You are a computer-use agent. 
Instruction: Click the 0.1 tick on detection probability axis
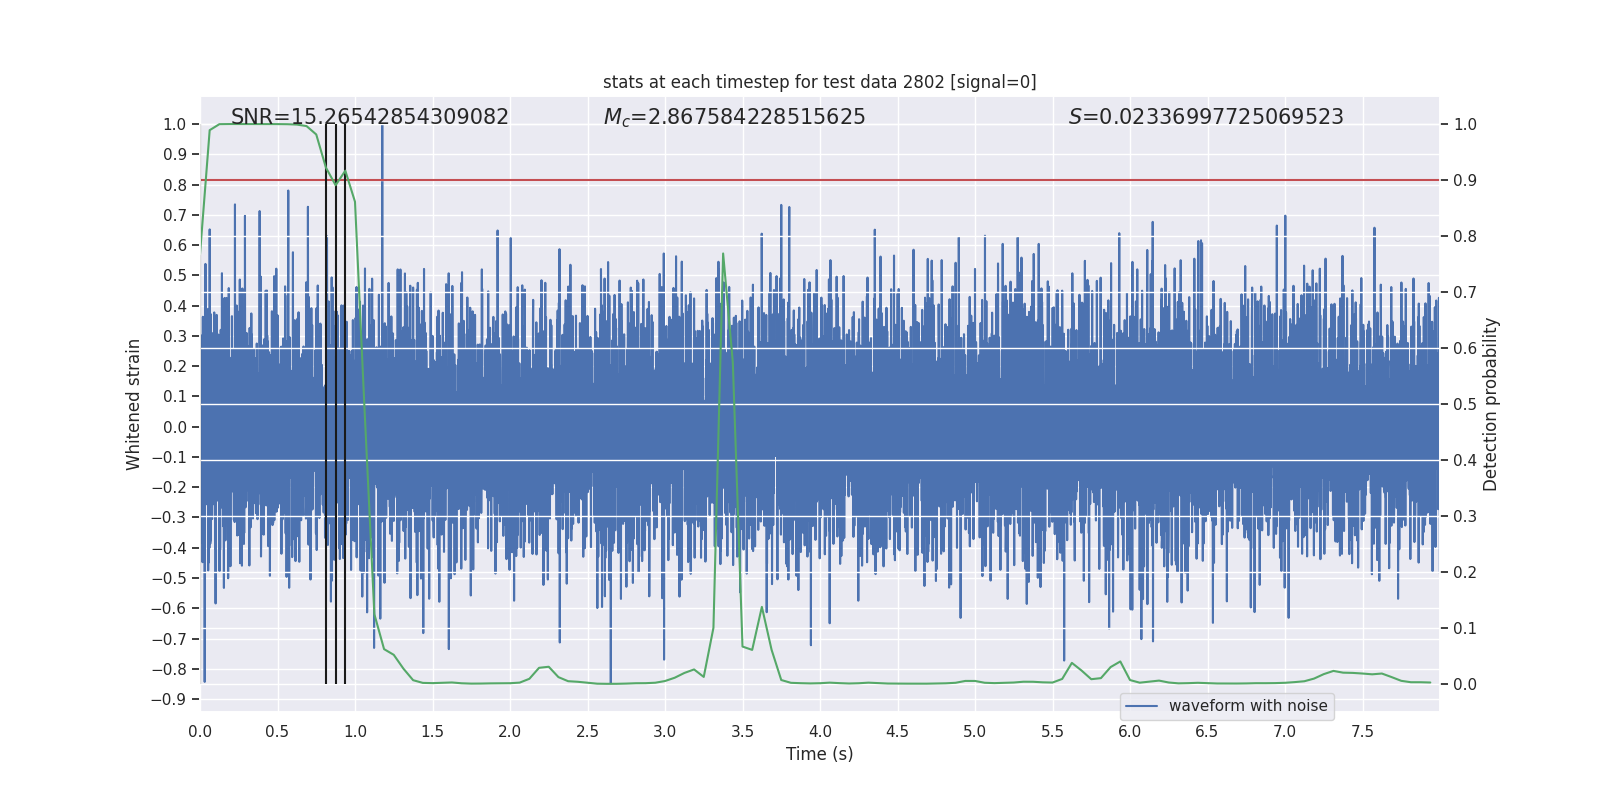1465,629
